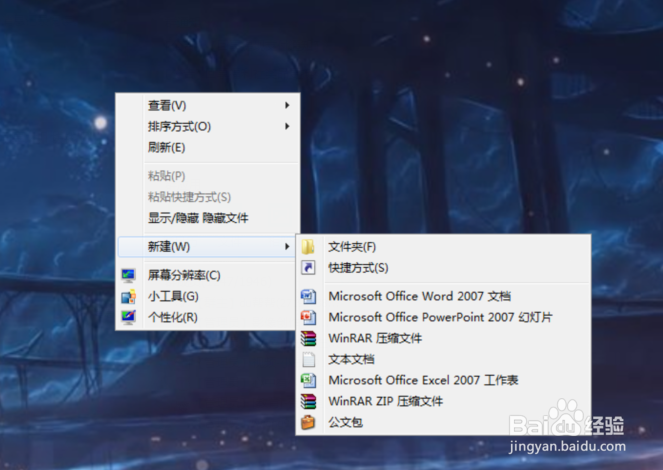Viewport: 663px width, 470px height.
Task: Select the 粘贴(P) menu entry
Action: (208, 176)
